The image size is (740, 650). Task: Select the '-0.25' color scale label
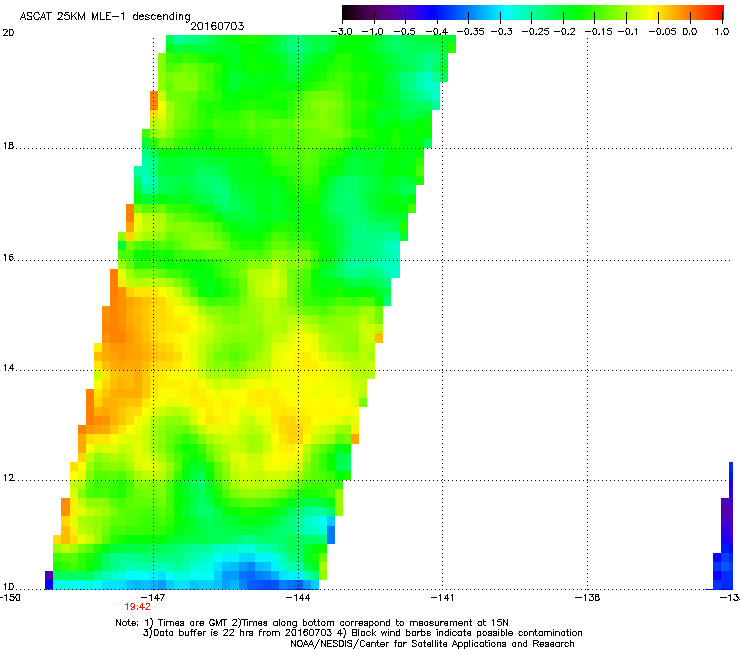point(535,32)
